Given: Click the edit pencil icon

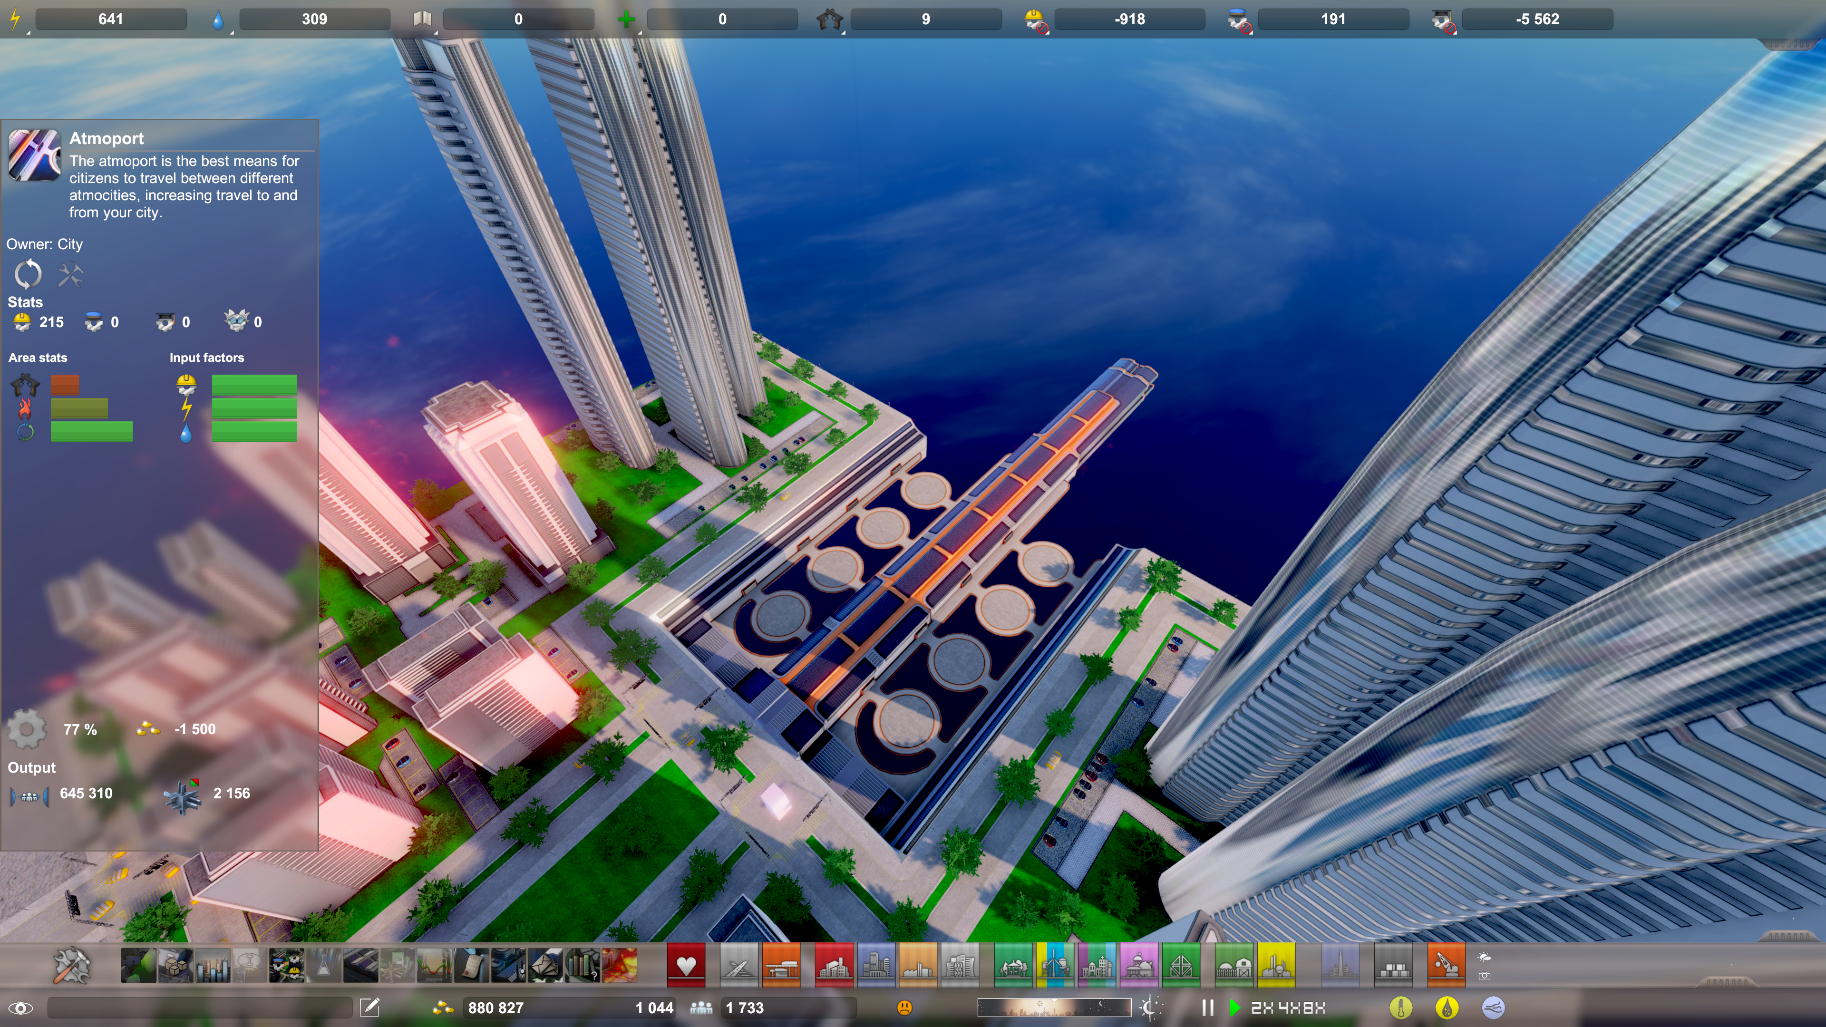Looking at the screenshot, I should pos(370,1007).
